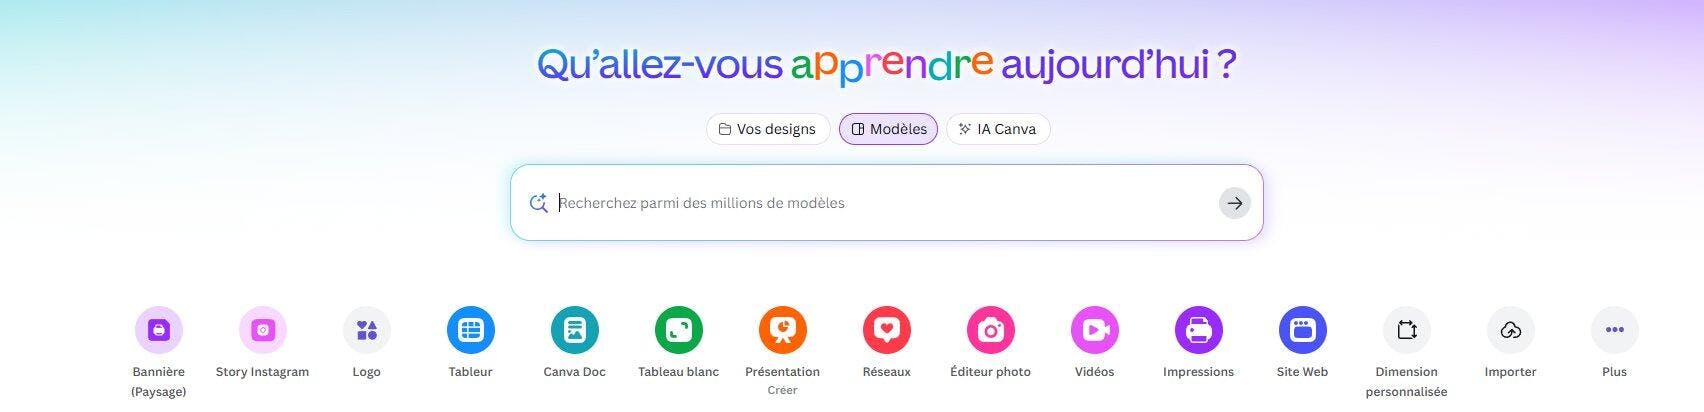Open the Tableur spreadsheet icon
1704x412 pixels.
point(471,330)
